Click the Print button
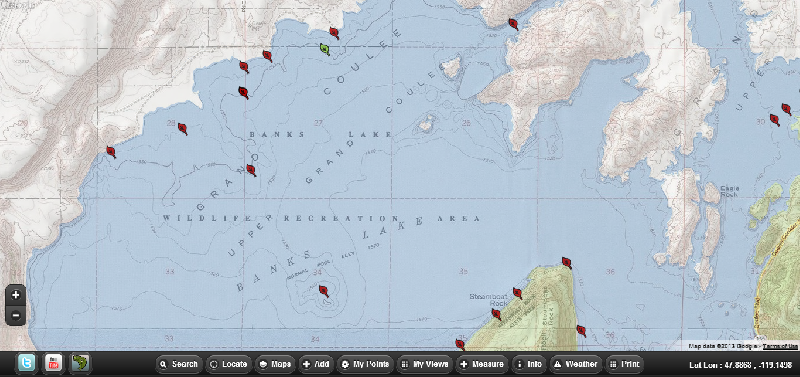800x377 pixels. tap(624, 364)
